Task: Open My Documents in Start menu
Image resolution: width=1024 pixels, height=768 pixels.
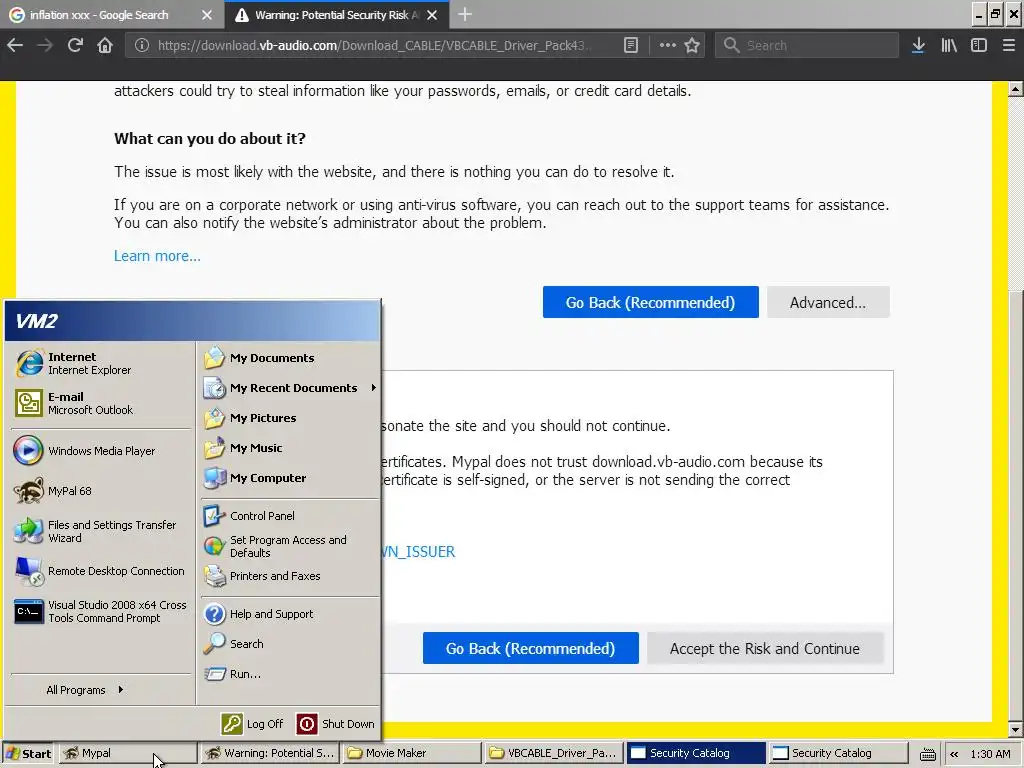Action: [x=290, y=358]
